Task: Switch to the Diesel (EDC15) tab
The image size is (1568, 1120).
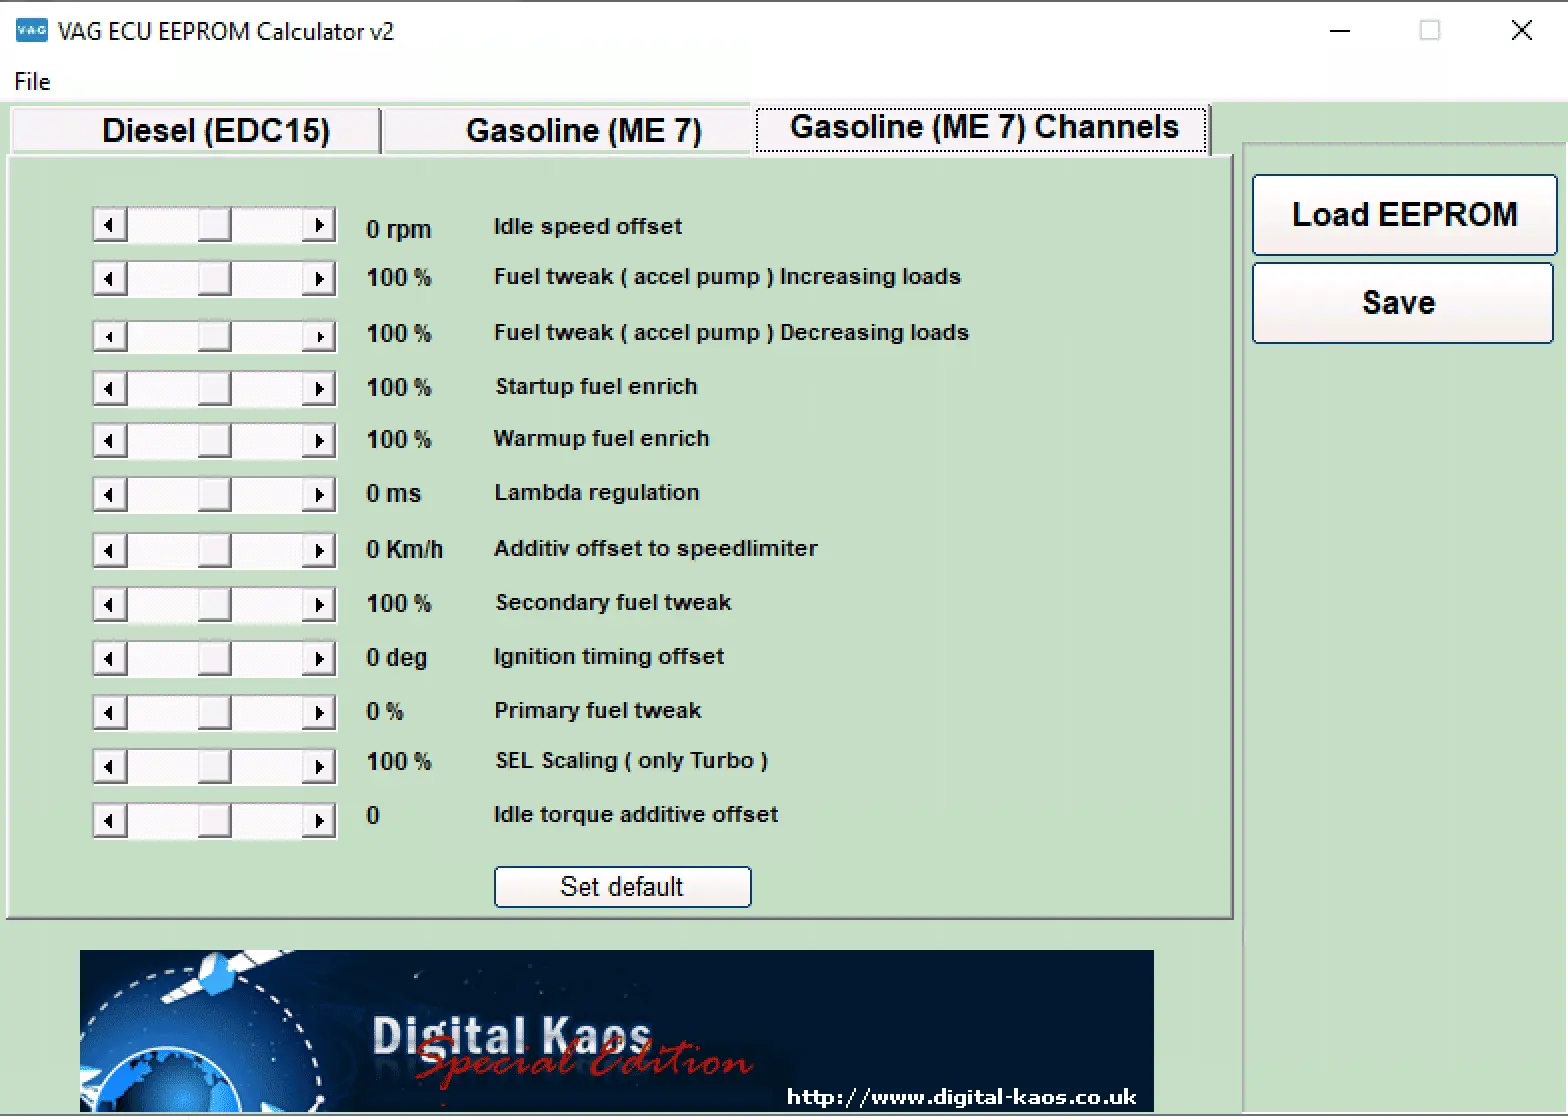Action: 196,131
